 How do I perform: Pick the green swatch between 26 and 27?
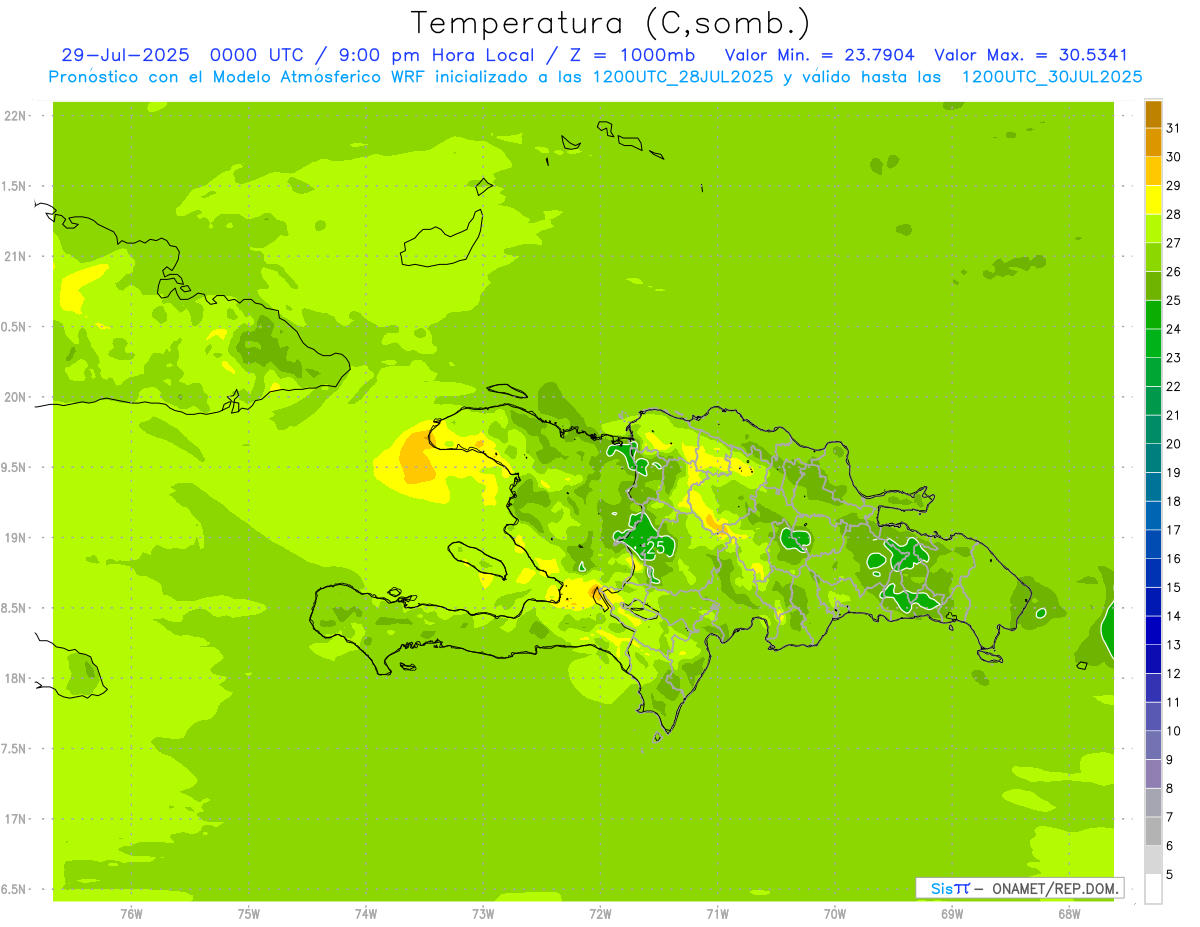(1153, 257)
